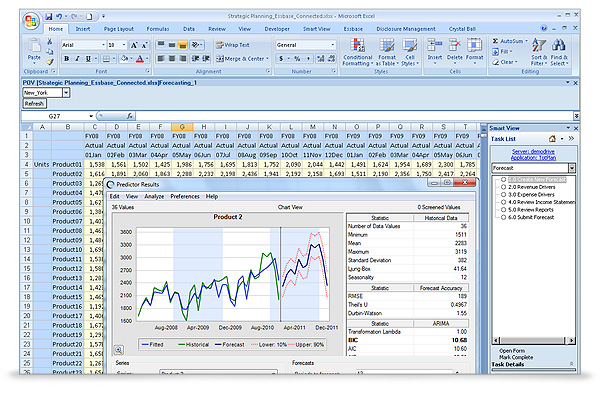Click the Wrap Text button

tap(235, 45)
